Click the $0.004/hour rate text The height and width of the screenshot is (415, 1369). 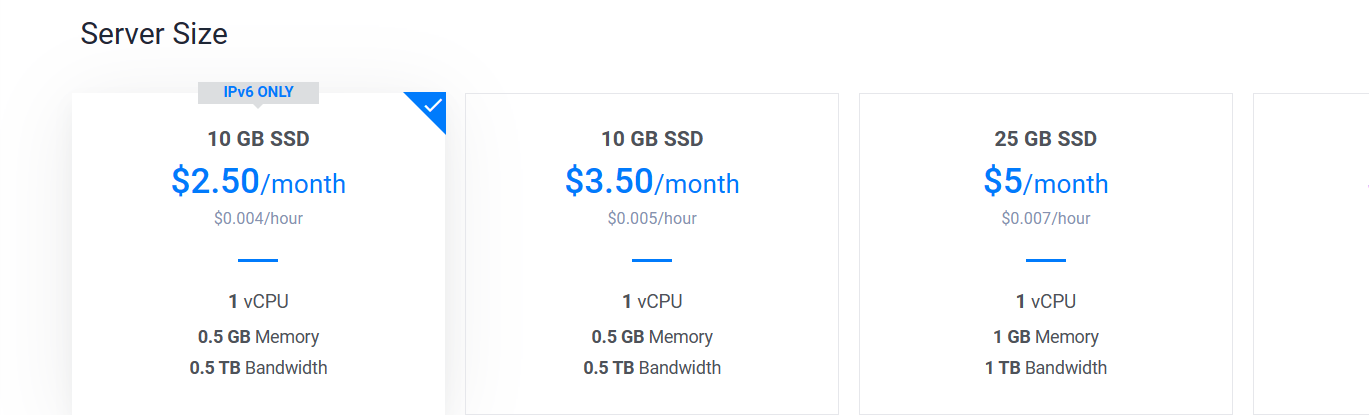258,218
